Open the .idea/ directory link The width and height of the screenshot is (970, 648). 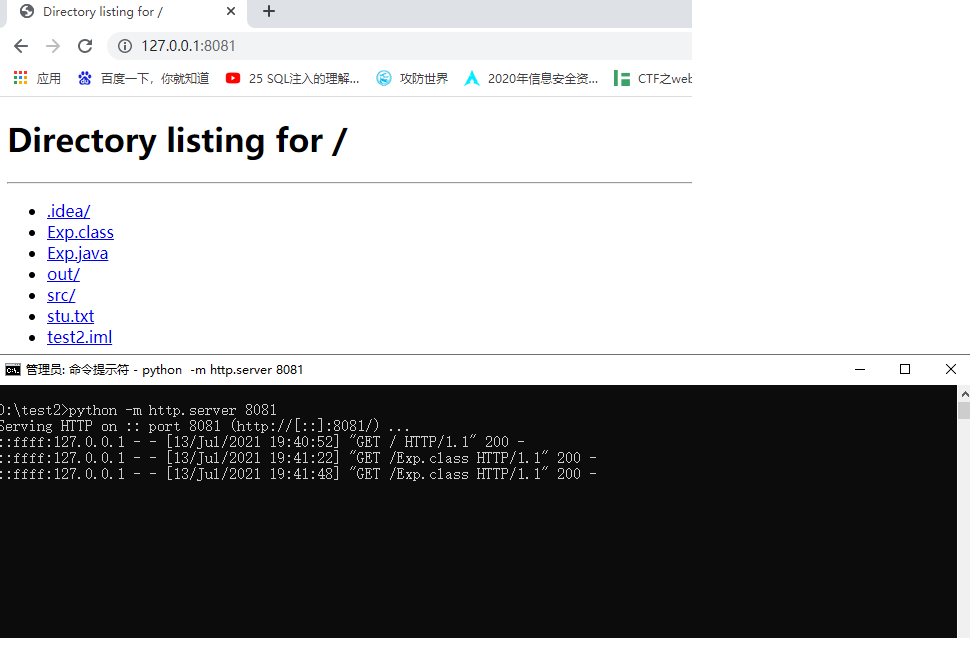(67, 211)
